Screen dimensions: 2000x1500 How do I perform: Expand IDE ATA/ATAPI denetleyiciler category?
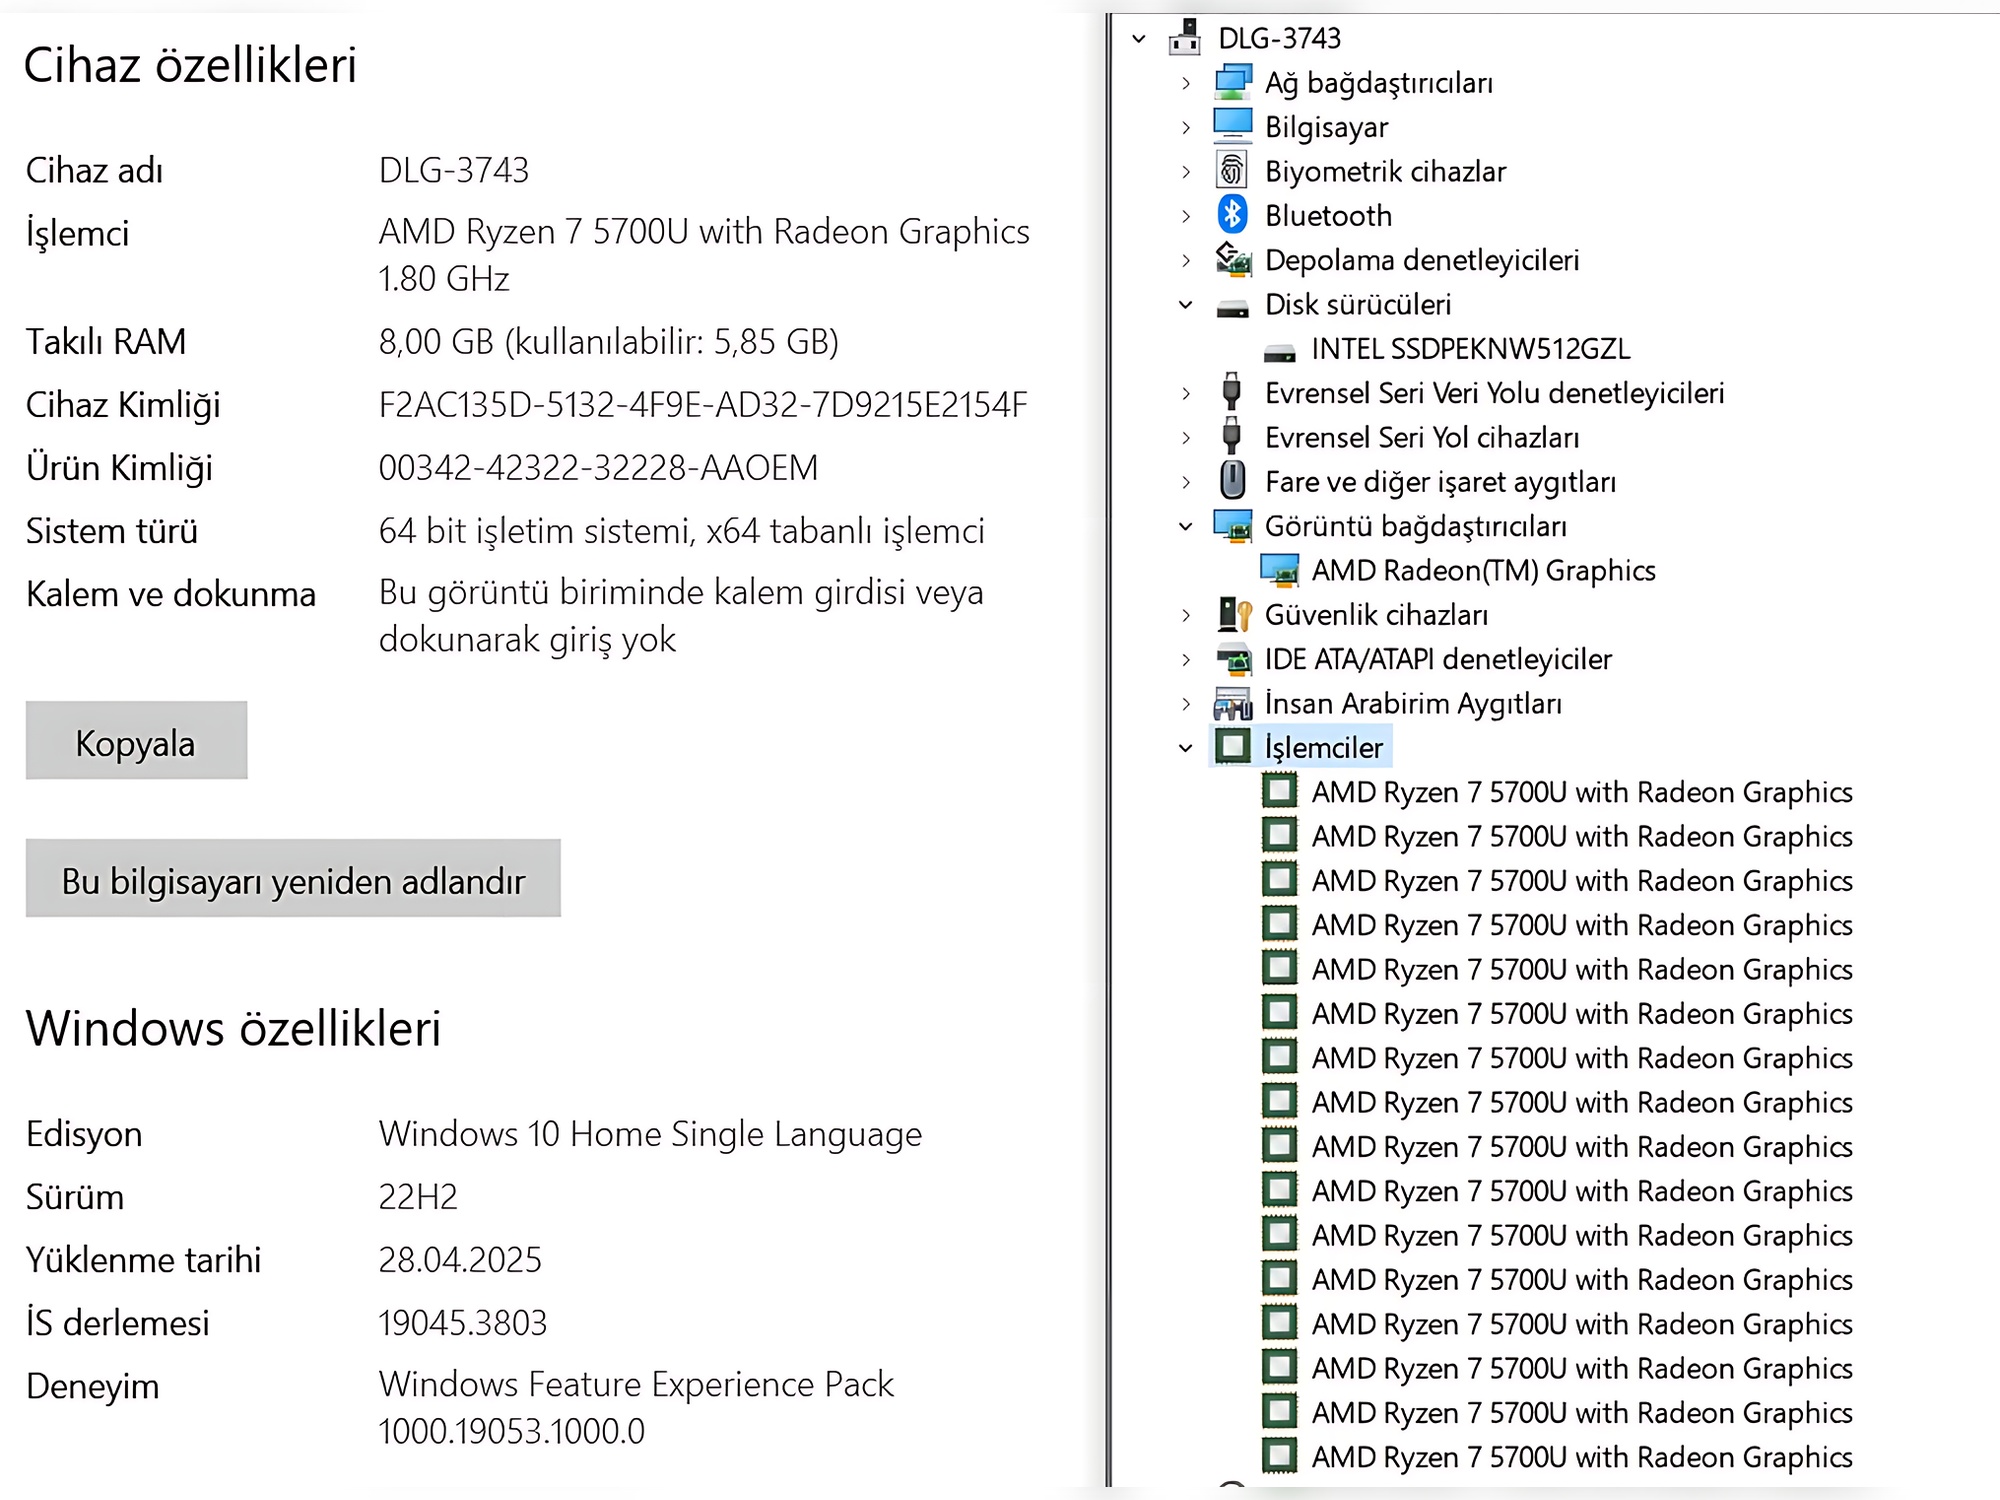(1186, 660)
